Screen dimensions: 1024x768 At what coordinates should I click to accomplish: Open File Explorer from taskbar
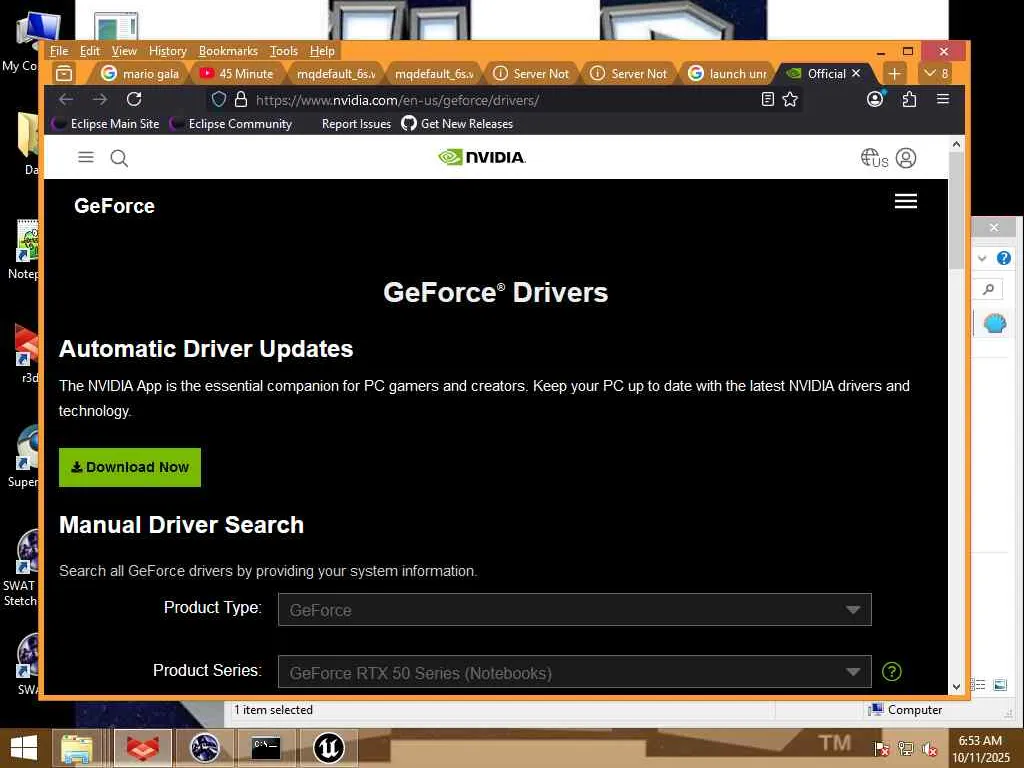(77, 748)
